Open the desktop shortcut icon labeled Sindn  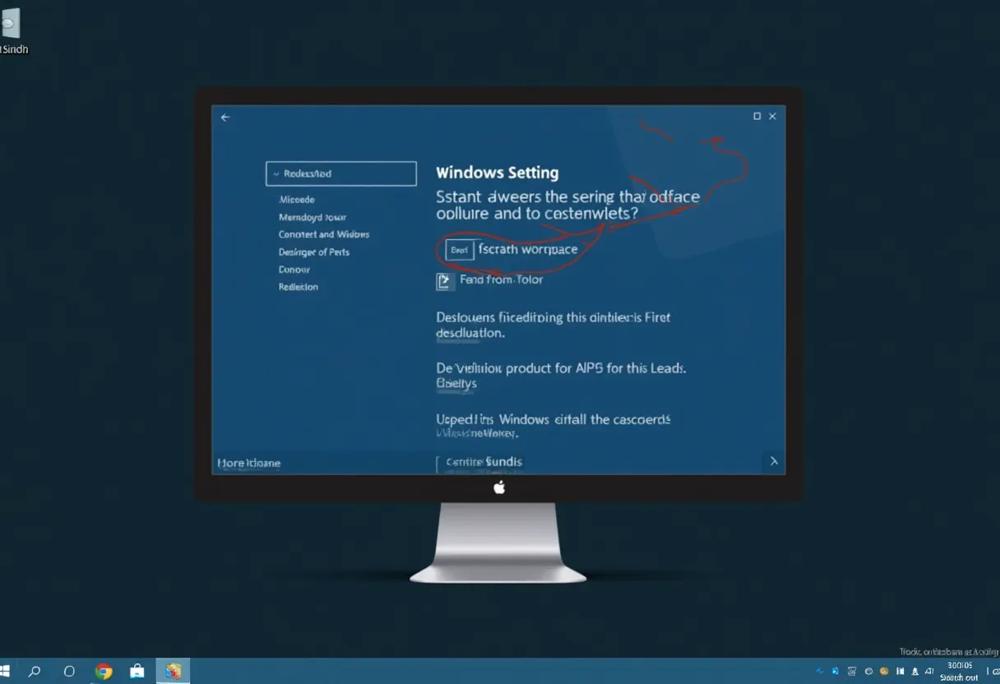point(13,31)
